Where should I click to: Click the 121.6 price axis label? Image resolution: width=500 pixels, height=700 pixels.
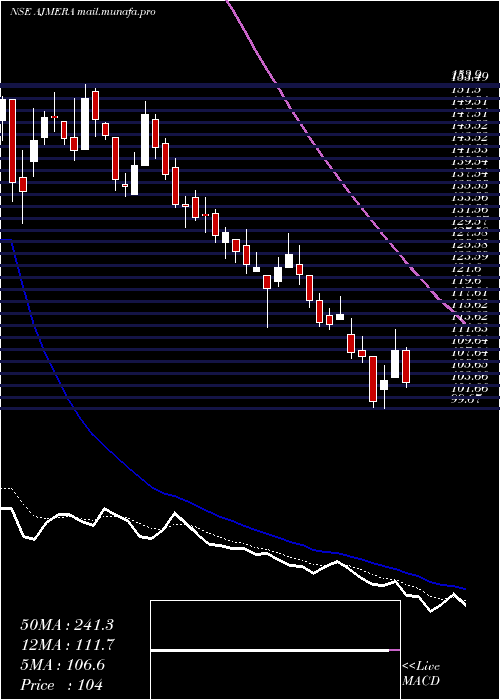tap(468, 269)
